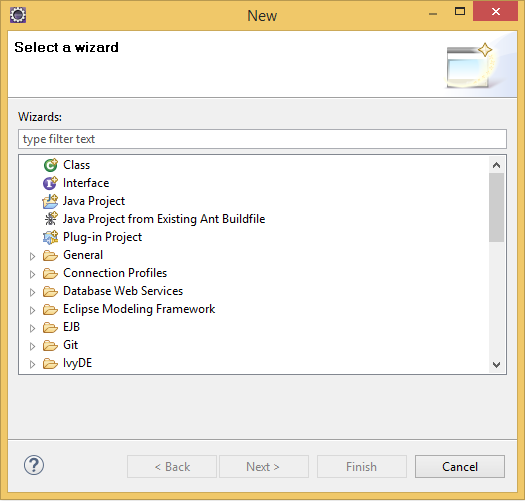Minimize the New dialog window

(433, 13)
